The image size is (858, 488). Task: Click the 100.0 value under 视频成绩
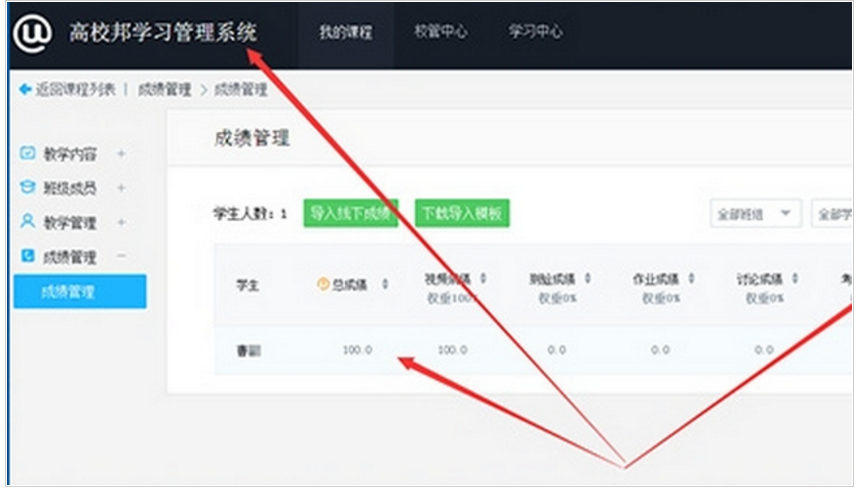(x=453, y=350)
